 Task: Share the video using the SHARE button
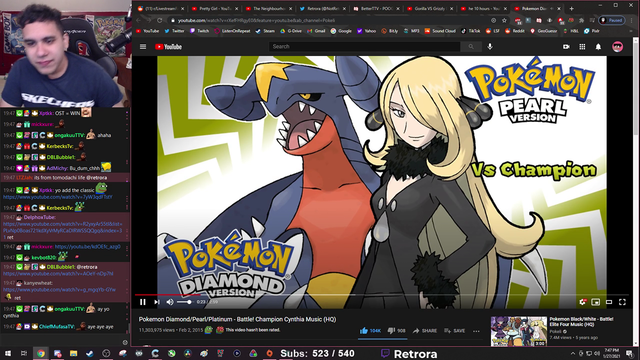[425, 331]
